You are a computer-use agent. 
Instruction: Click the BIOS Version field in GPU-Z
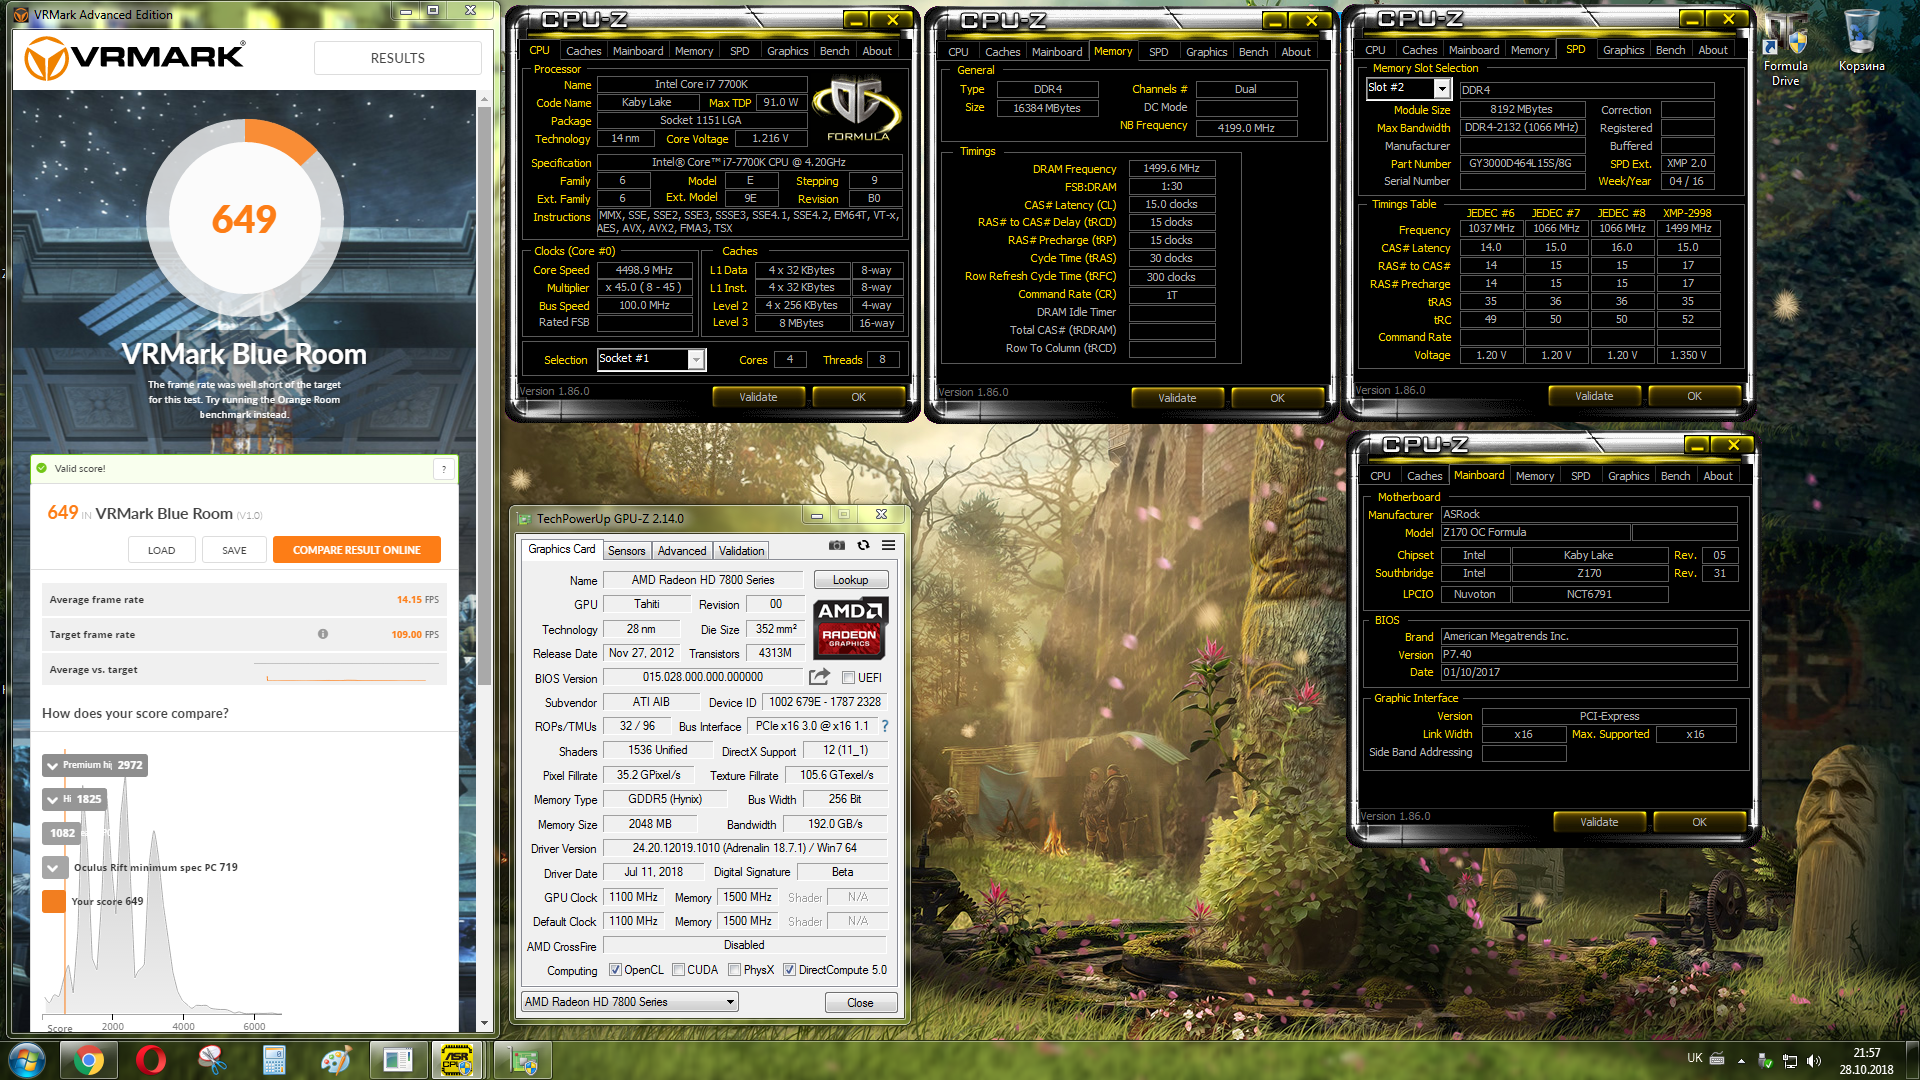[x=702, y=678]
